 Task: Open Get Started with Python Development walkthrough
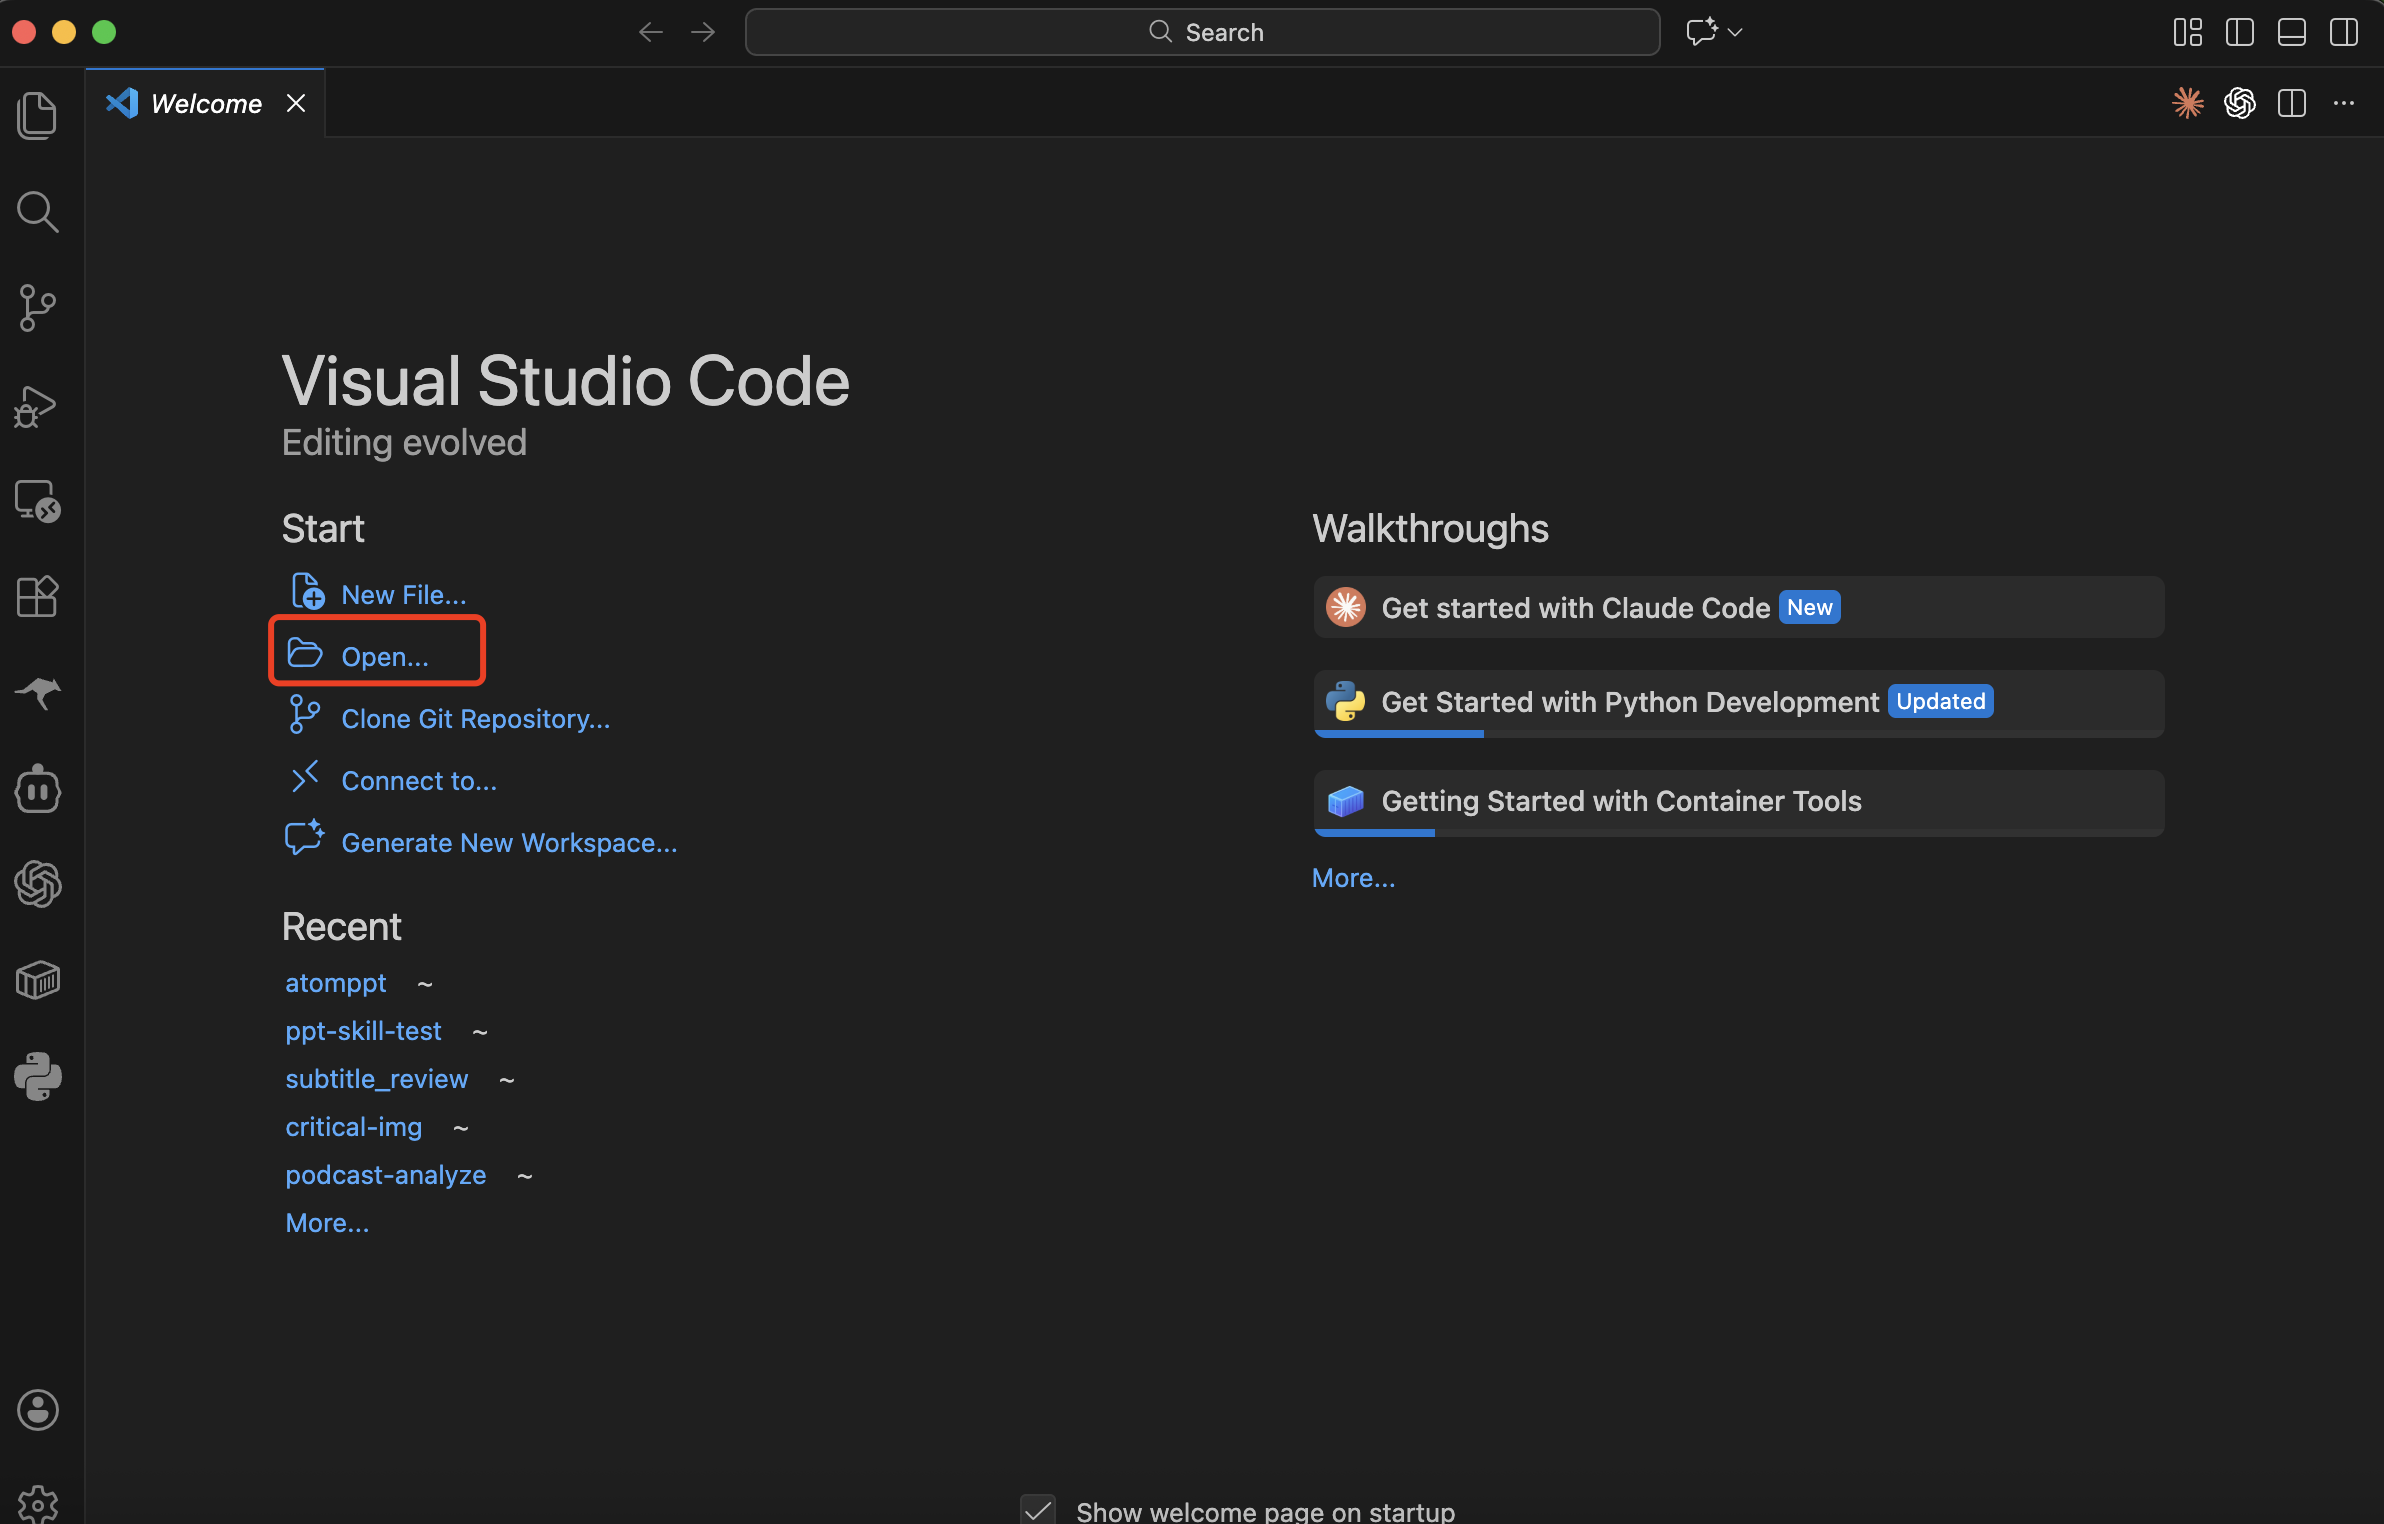click(x=1739, y=703)
